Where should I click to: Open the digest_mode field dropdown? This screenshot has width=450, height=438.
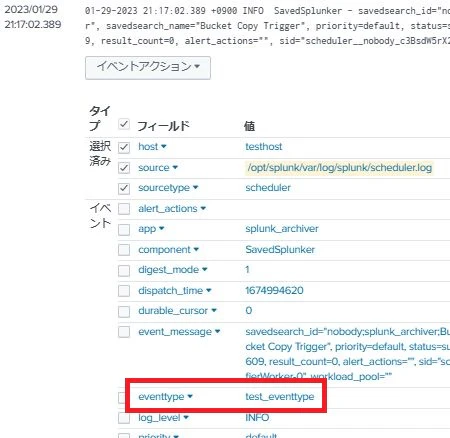click(x=173, y=269)
